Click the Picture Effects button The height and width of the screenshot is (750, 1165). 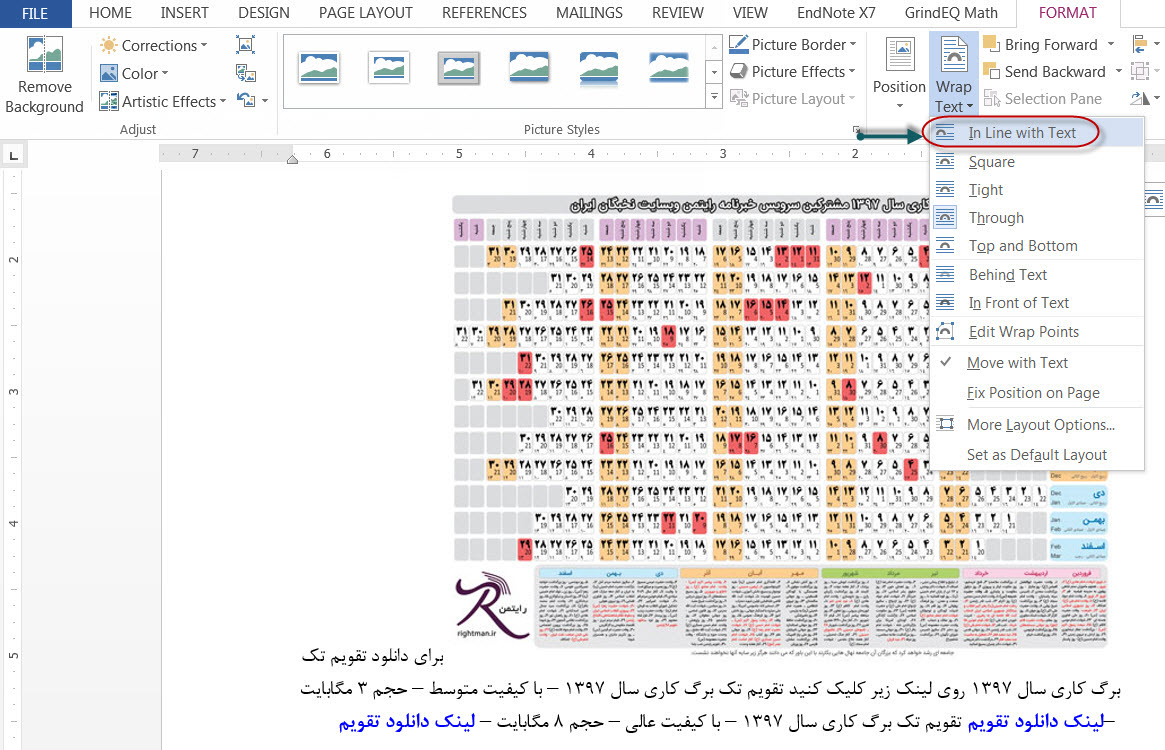pyautogui.click(x=793, y=72)
